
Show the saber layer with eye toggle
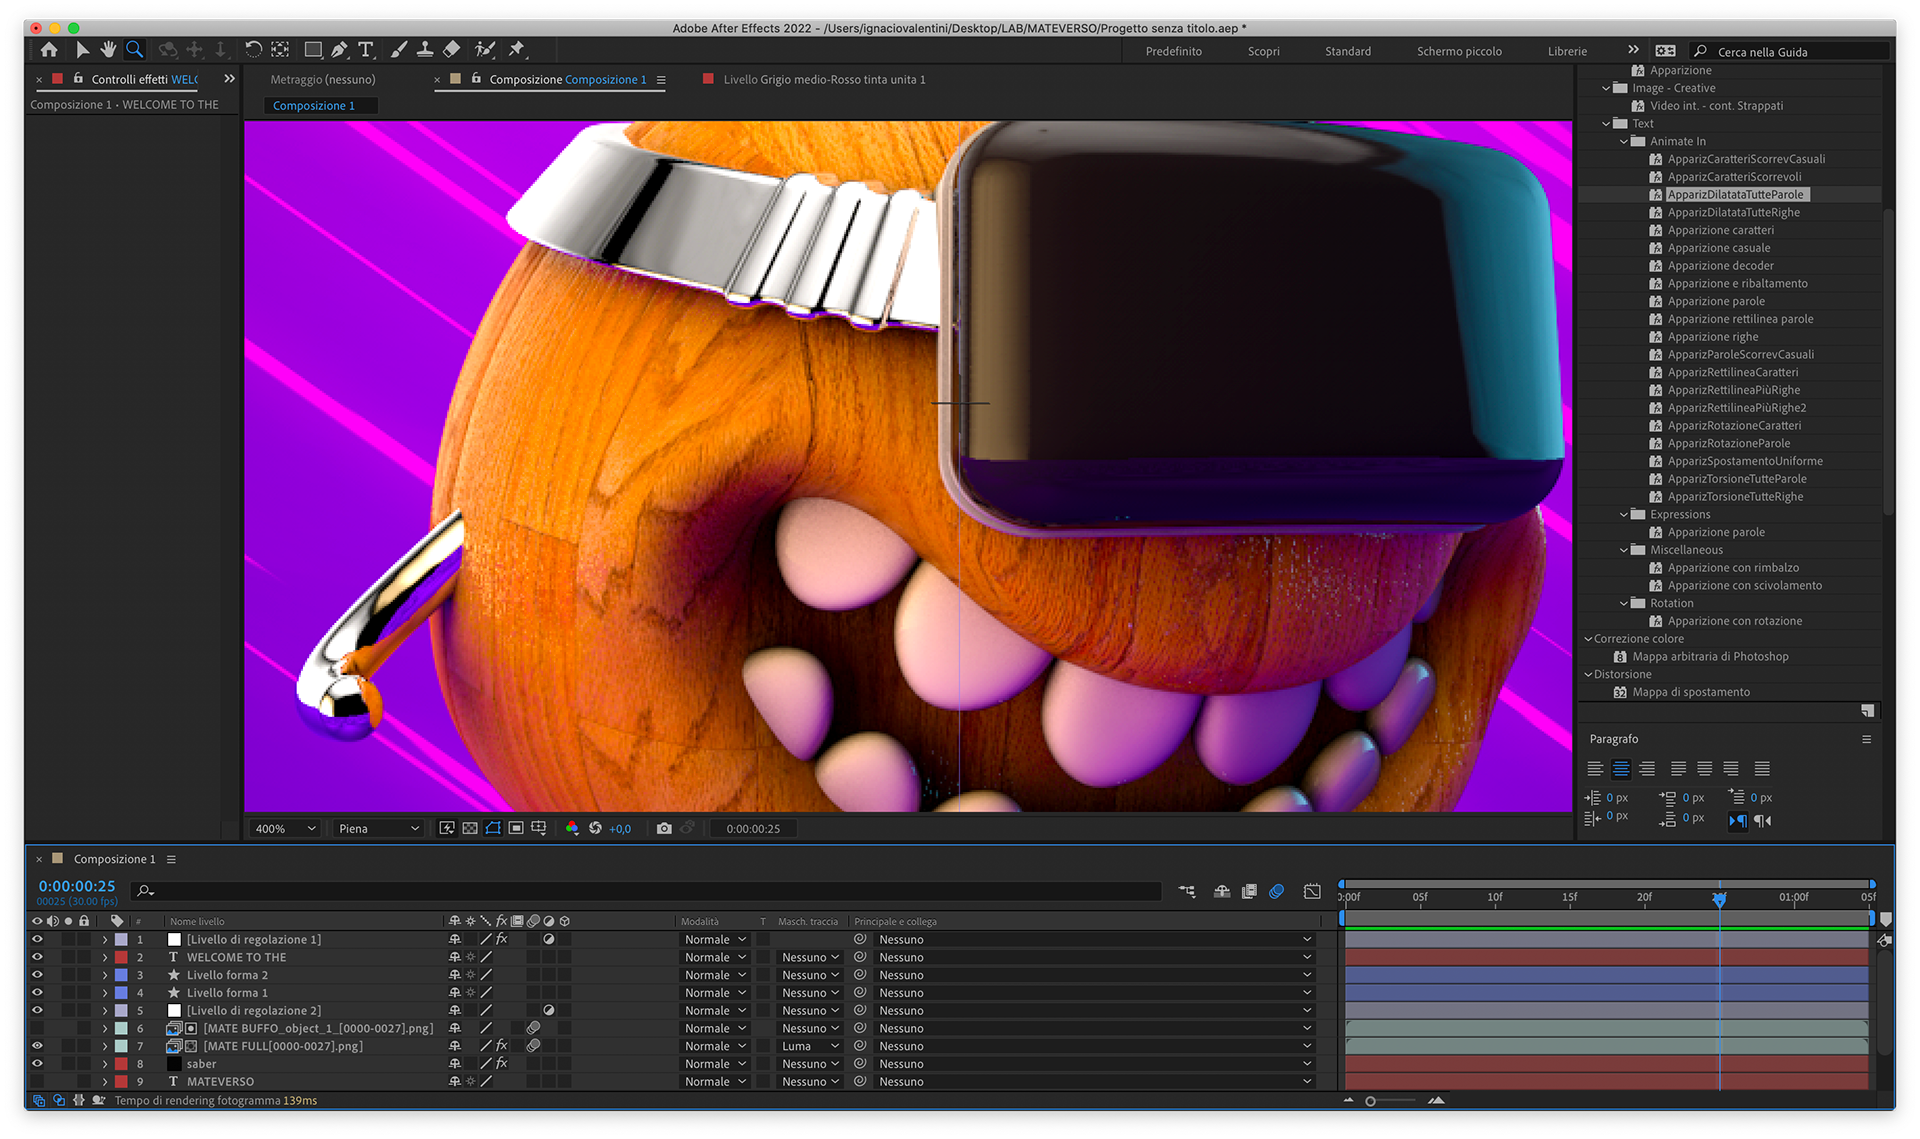(37, 1064)
